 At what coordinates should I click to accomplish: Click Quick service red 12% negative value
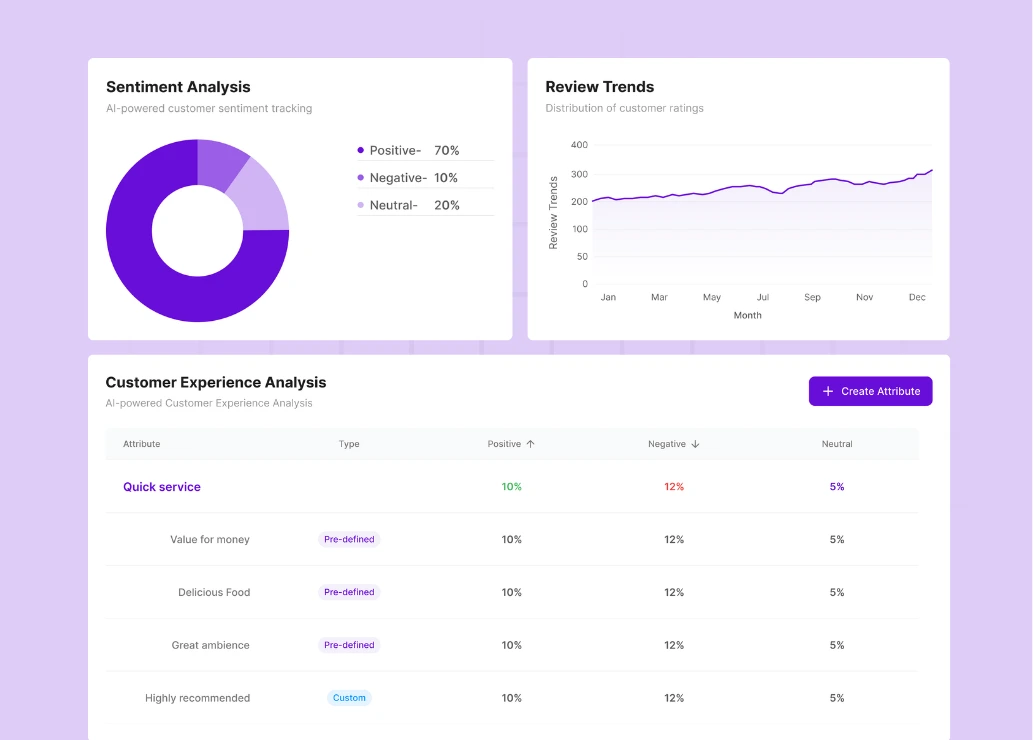674,486
